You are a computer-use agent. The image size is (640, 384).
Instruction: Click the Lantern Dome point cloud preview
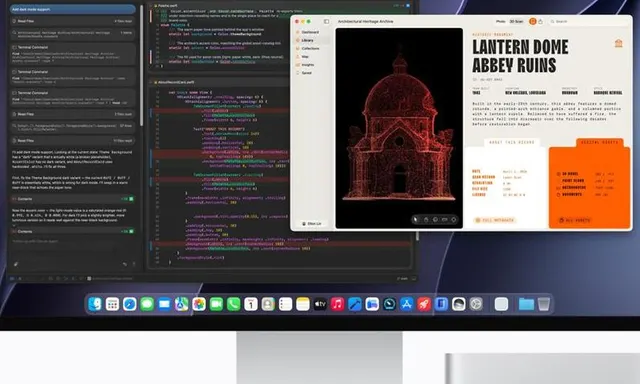point(399,128)
